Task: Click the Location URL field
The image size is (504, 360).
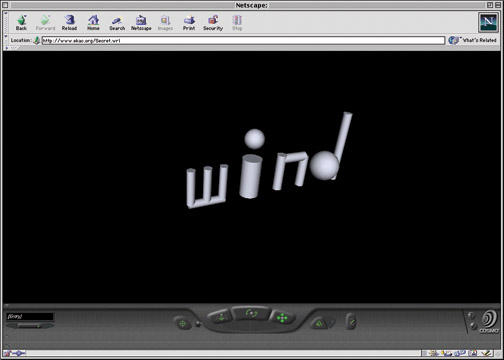Action: click(243, 41)
